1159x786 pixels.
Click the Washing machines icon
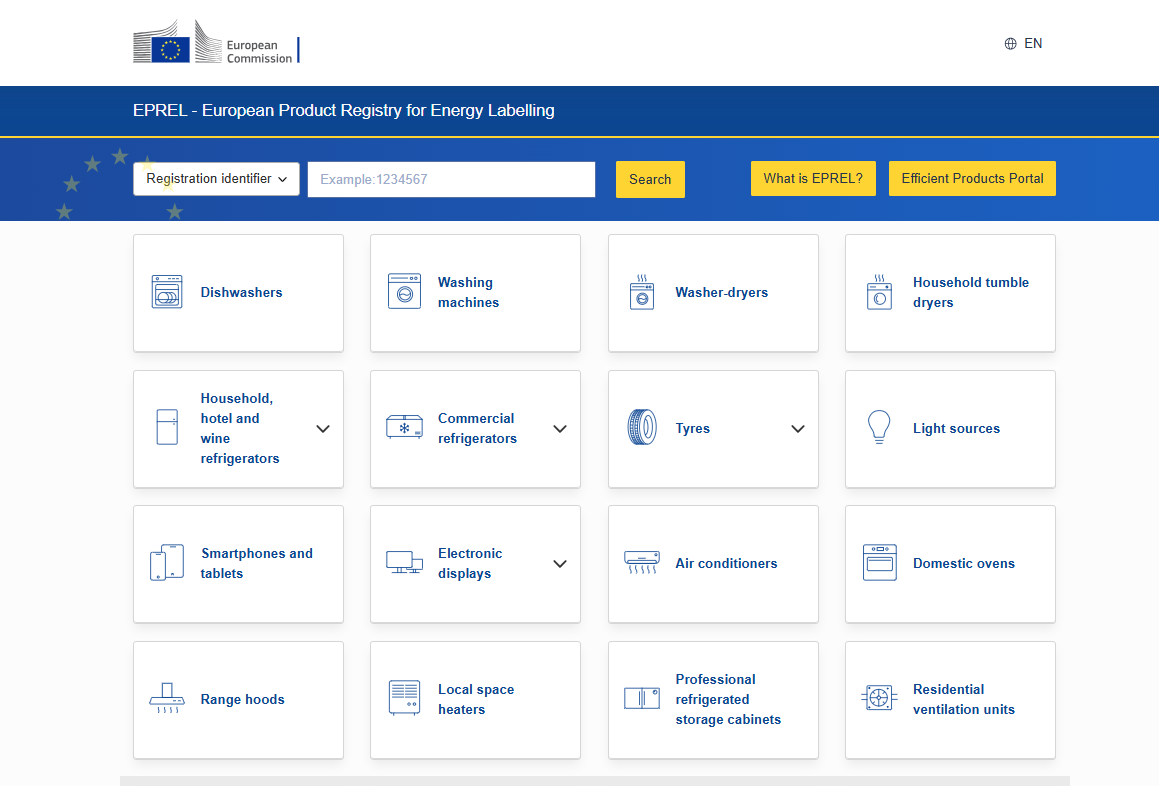pyautogui.click(x=404, y=291)
